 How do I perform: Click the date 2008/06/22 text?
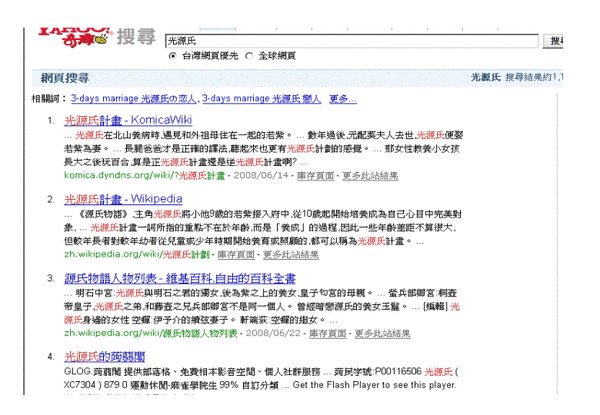coord(273,333)
